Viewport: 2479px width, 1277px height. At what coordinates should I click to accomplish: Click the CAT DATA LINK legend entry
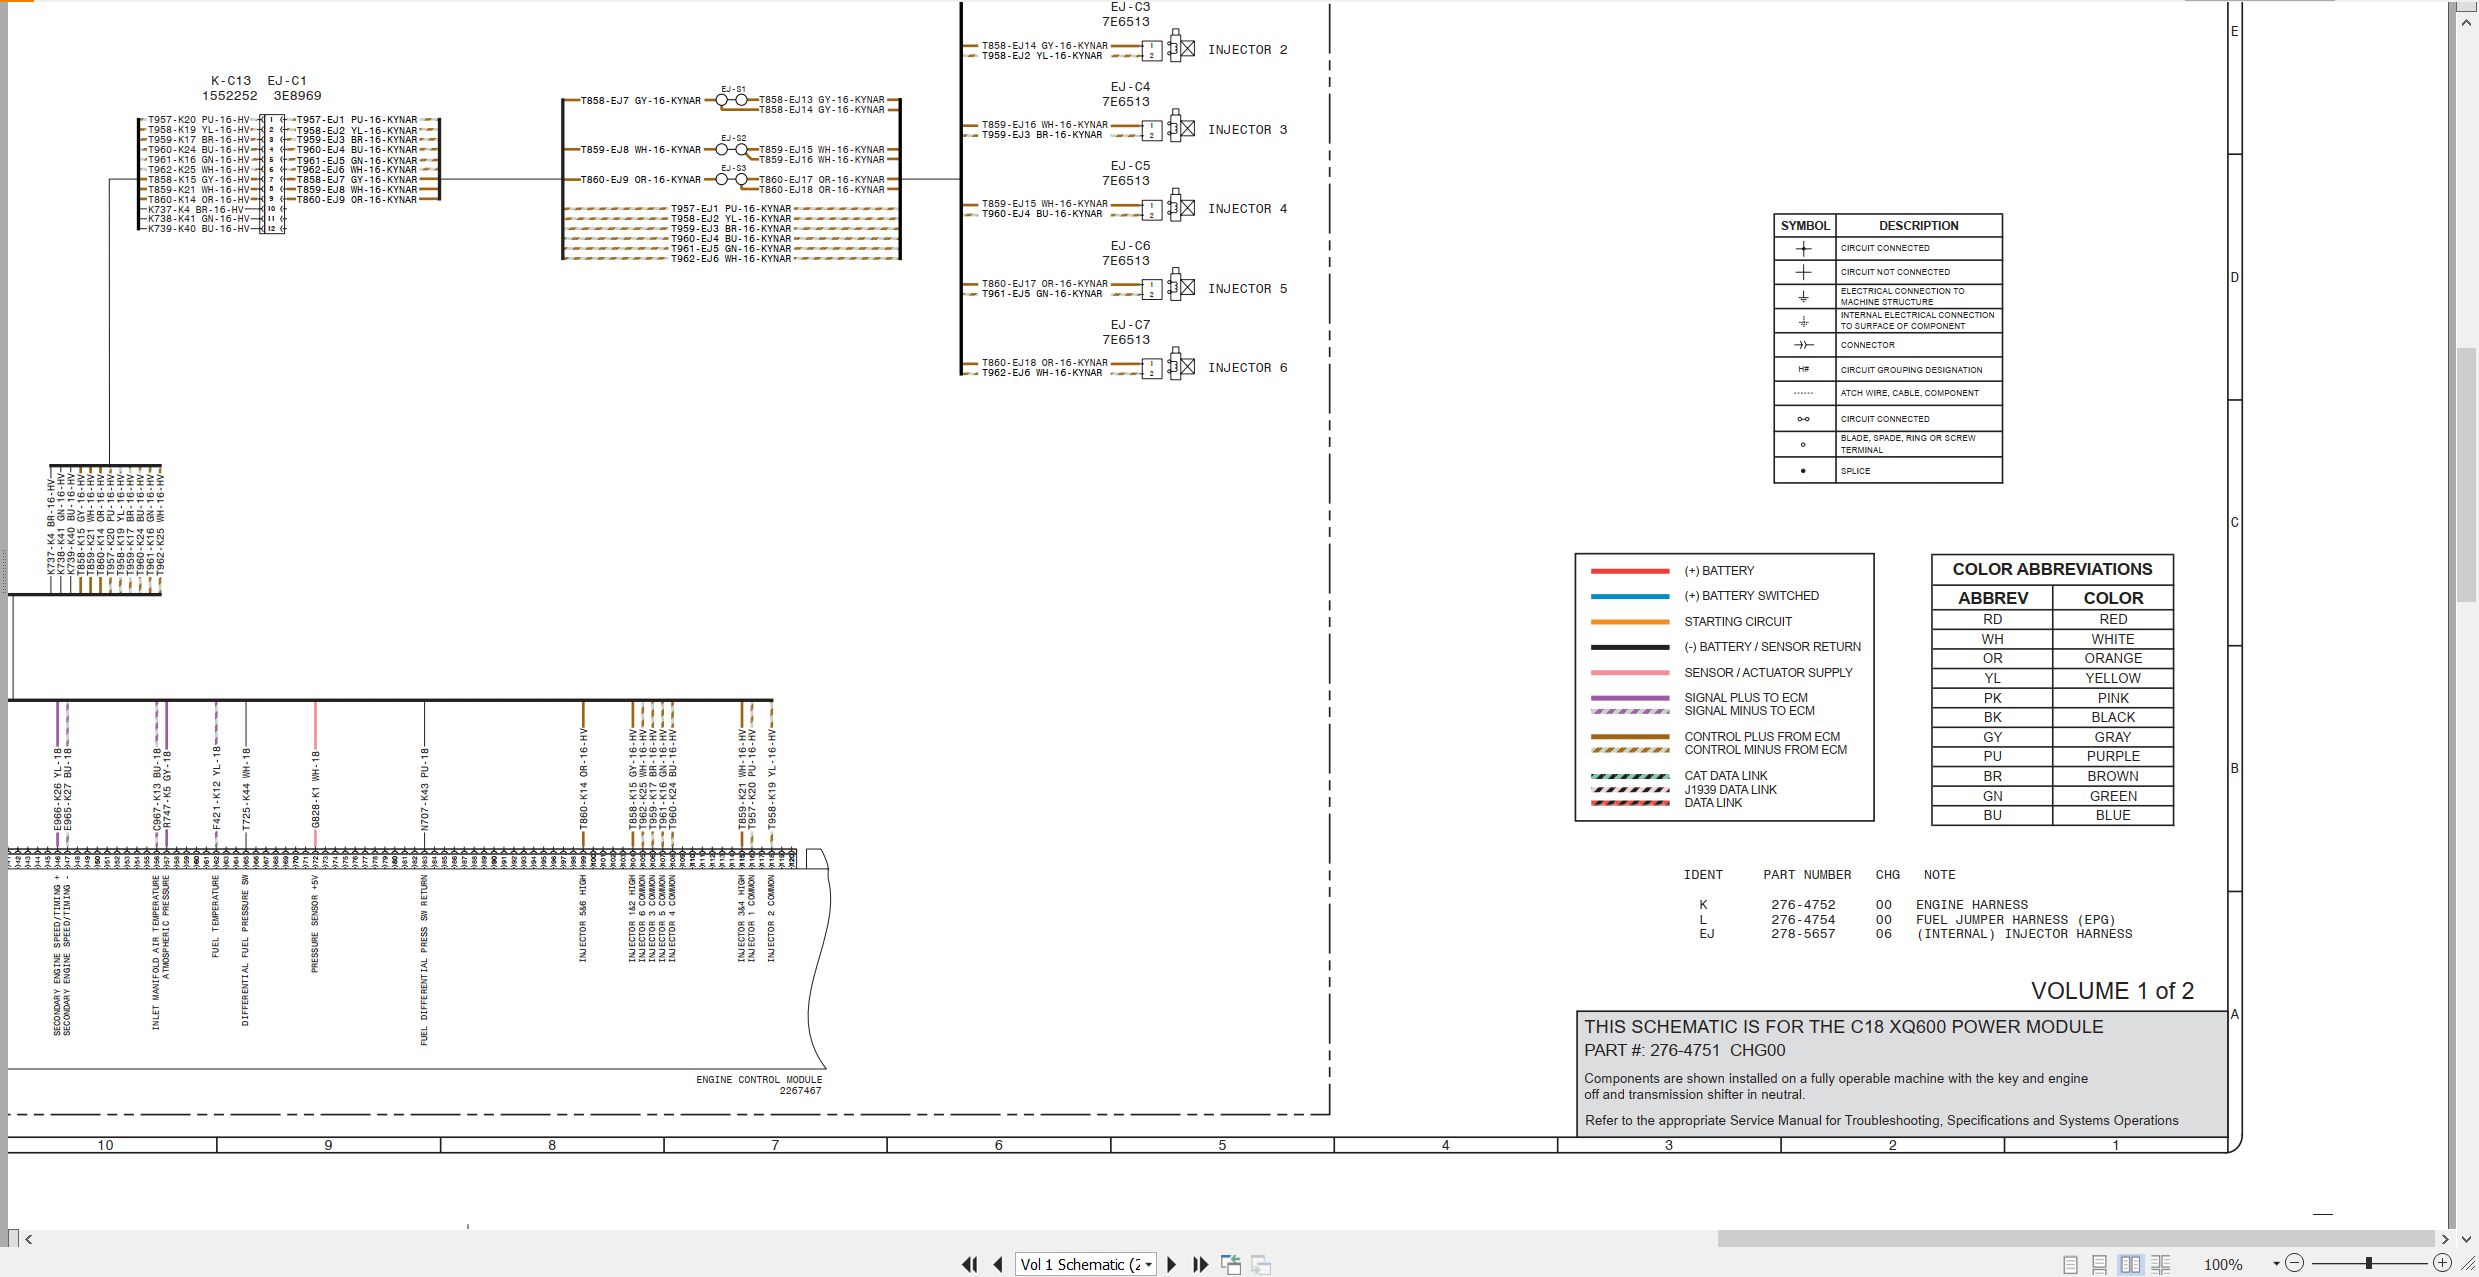pyautogui.click(x=1726, y=775)
